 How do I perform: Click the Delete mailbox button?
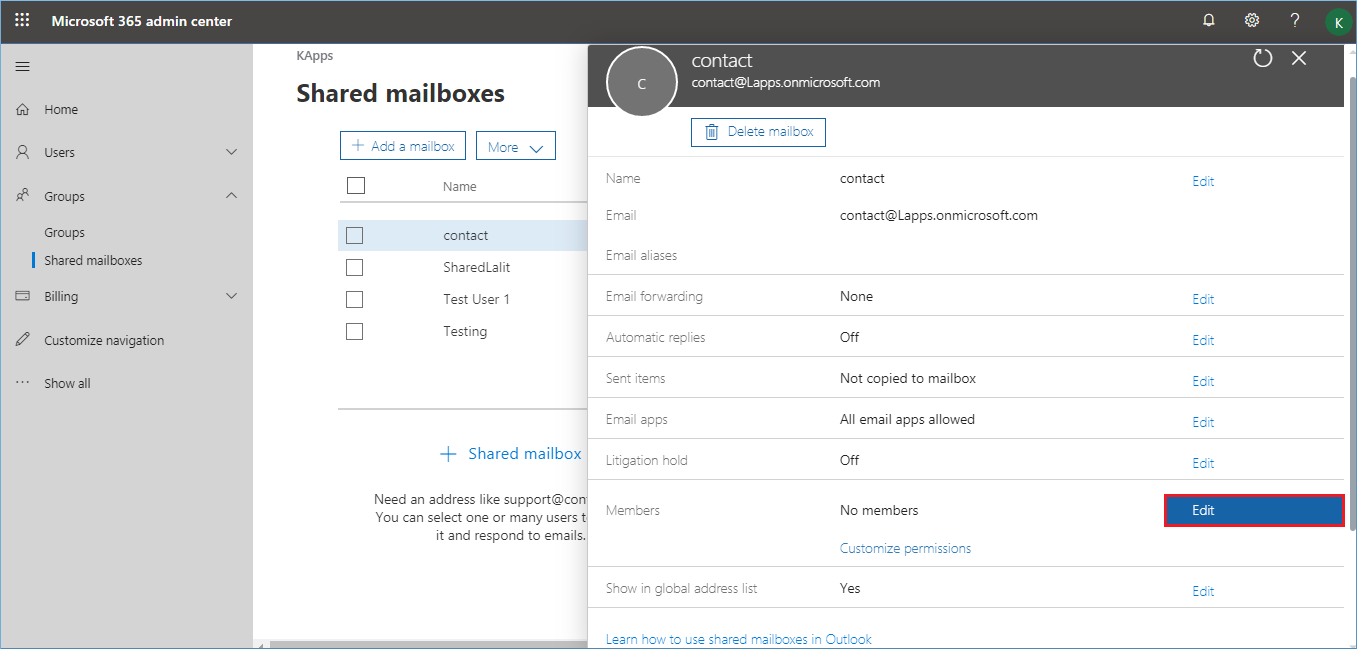pos(758,132)
